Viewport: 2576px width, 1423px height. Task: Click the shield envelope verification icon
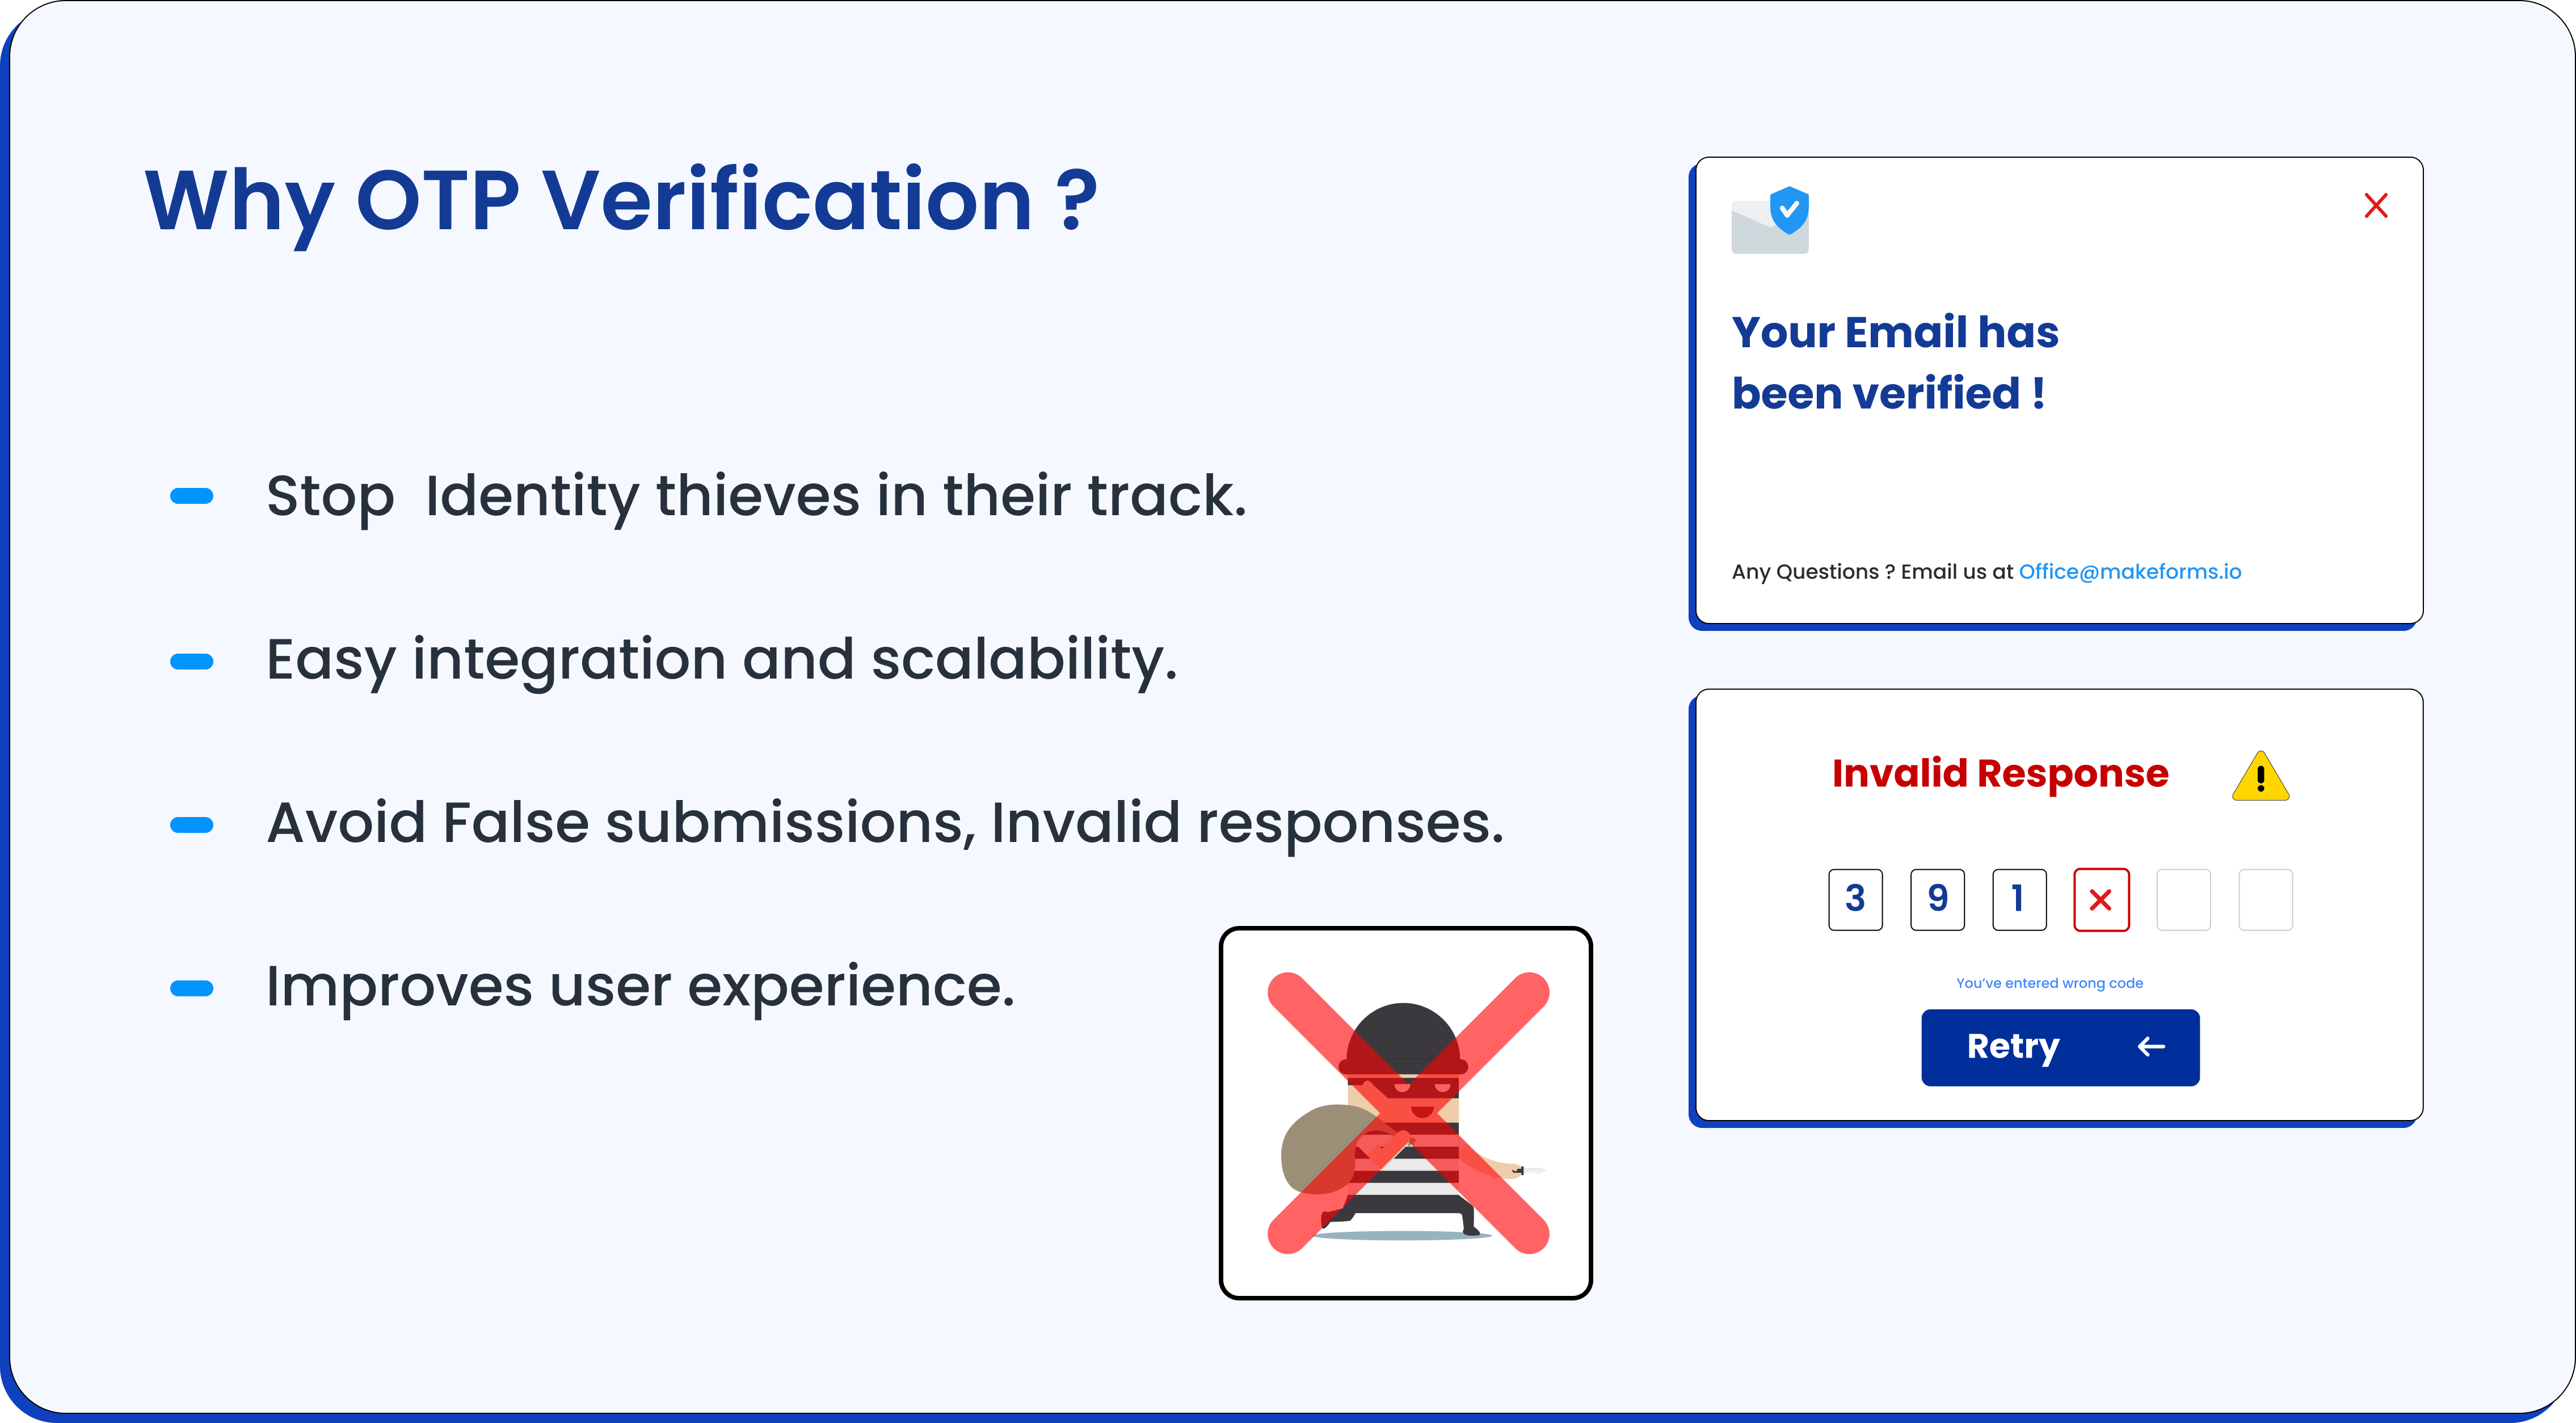pos(1770,219)
